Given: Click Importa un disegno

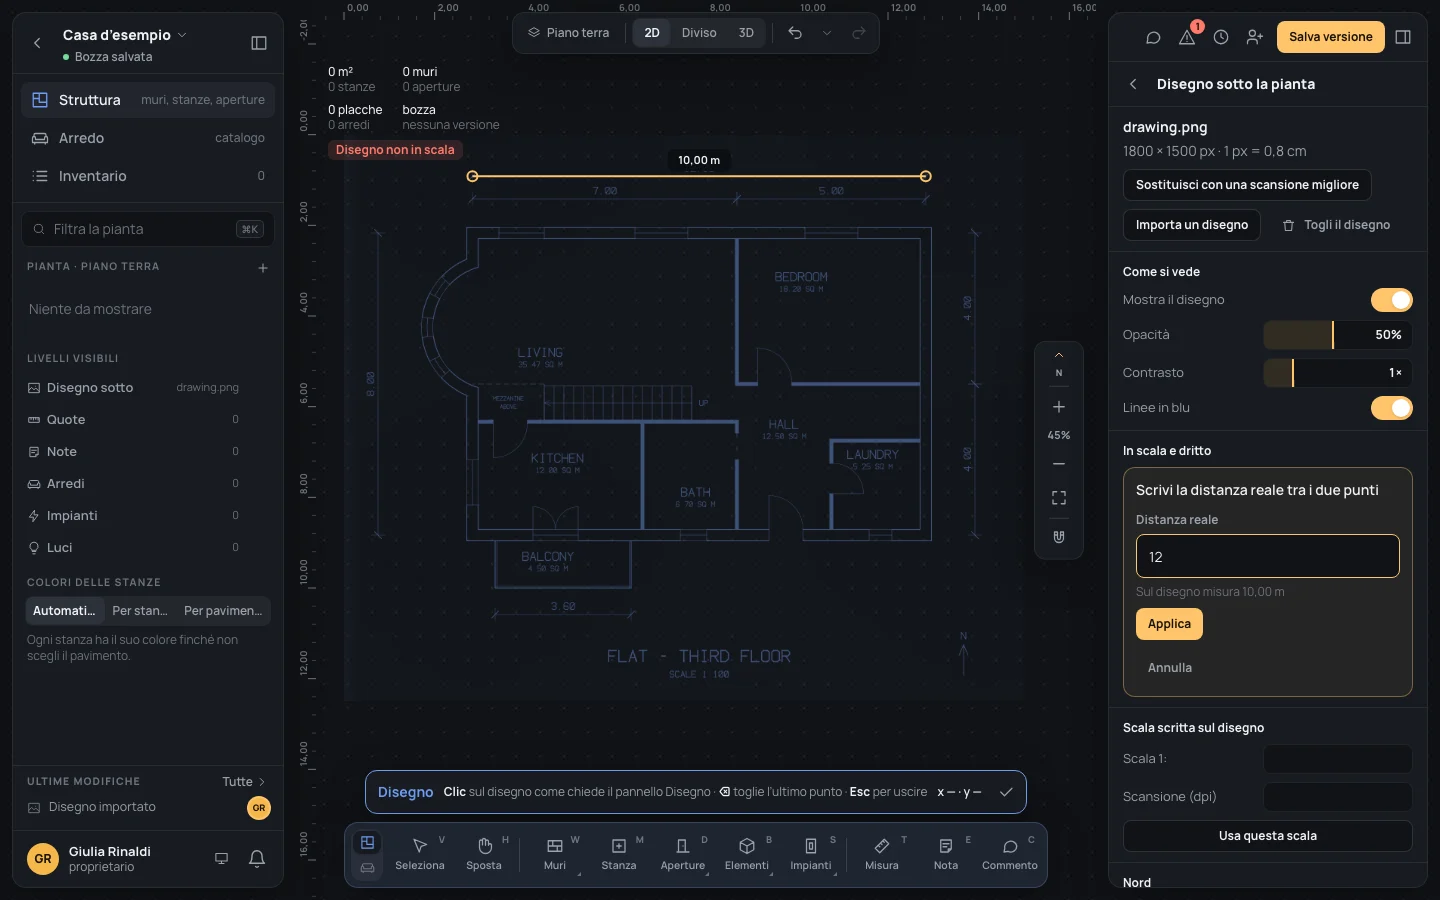Looking at the screenshot, I should point(1192,225).
